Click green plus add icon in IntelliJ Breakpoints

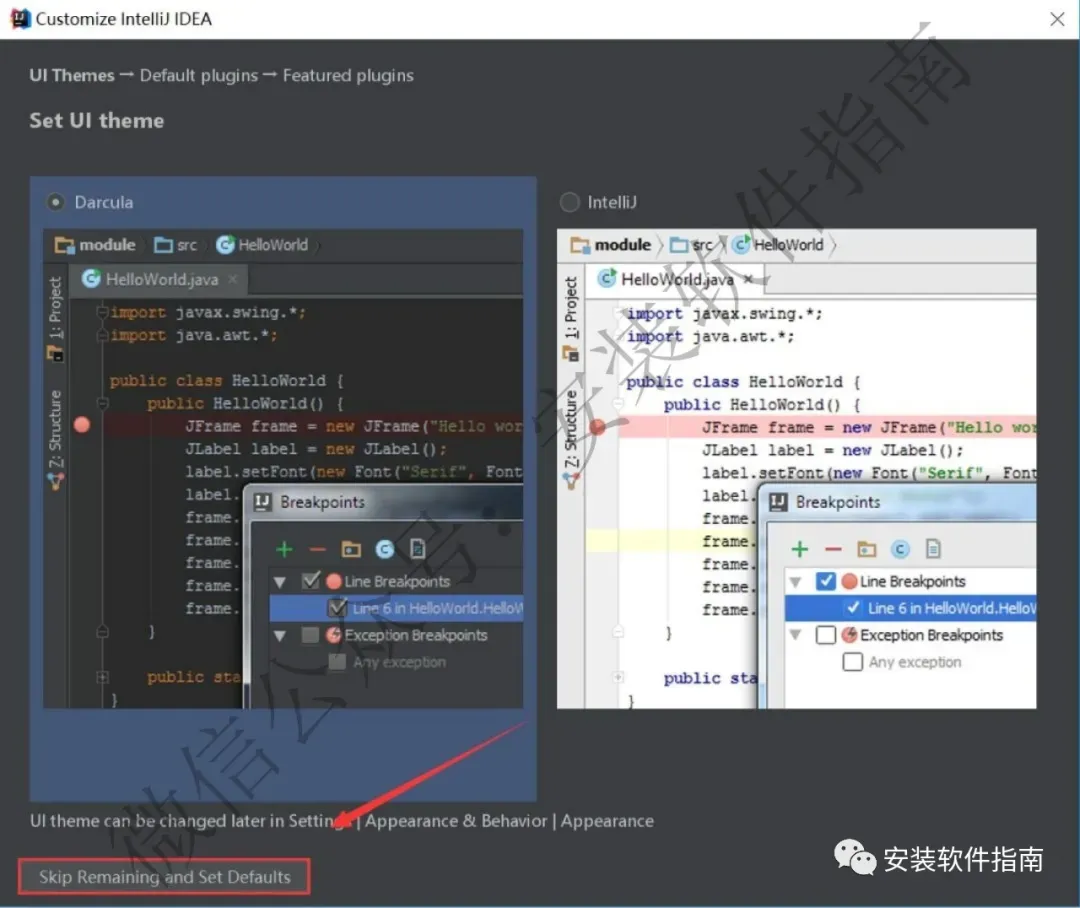click(800, 549)
